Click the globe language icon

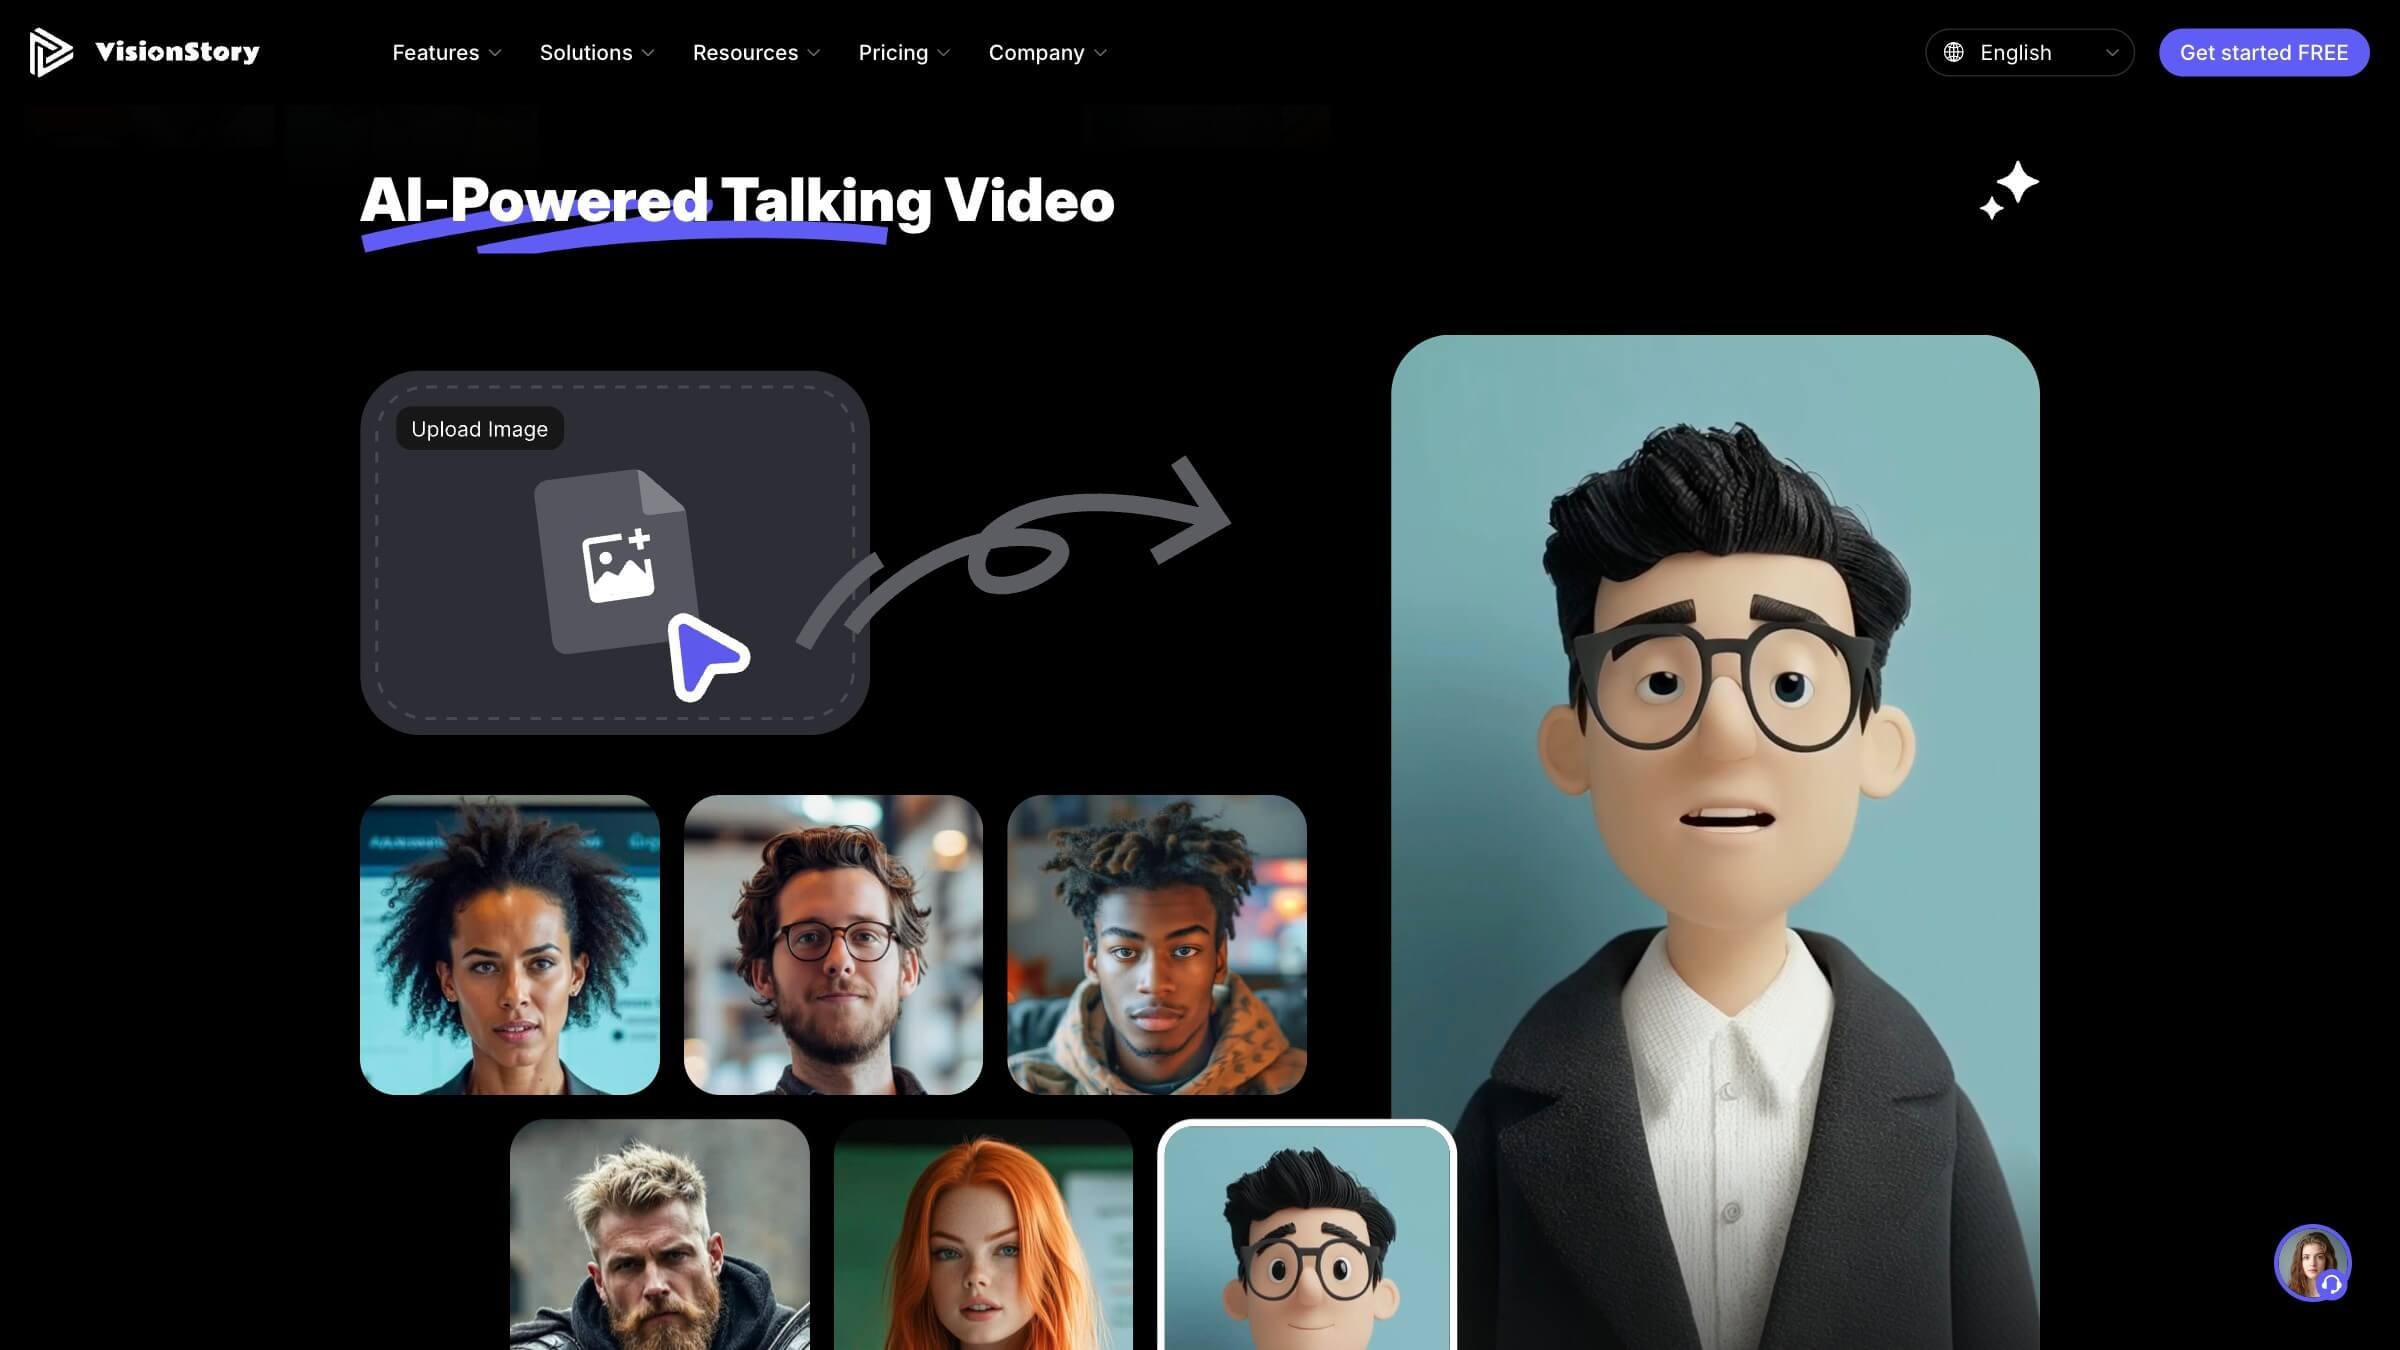click(1953, 52)
